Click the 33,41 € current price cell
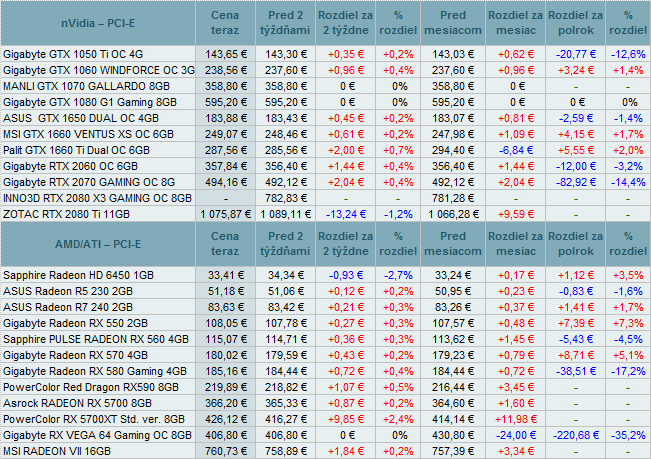The height and width of the screenshot is (459, 651). coord(225,275)
